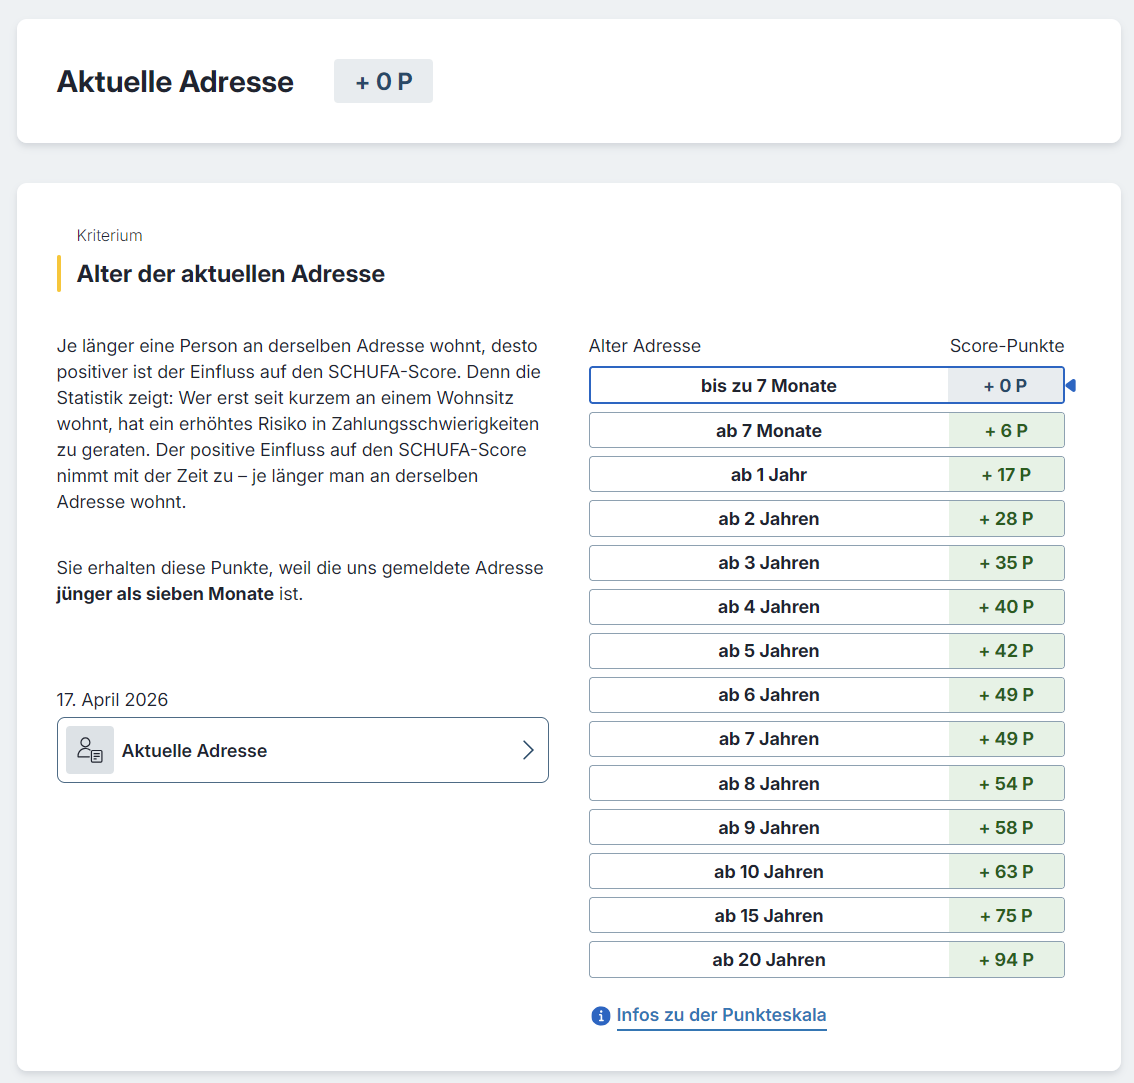Click the + 0 P badge in header
Viewport: 1134px width, 1083px height.
(x=383, y=81)
